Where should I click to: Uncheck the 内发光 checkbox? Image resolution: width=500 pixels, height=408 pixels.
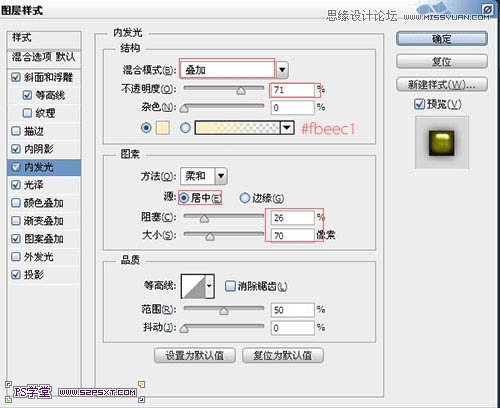(x=15, y=167)
